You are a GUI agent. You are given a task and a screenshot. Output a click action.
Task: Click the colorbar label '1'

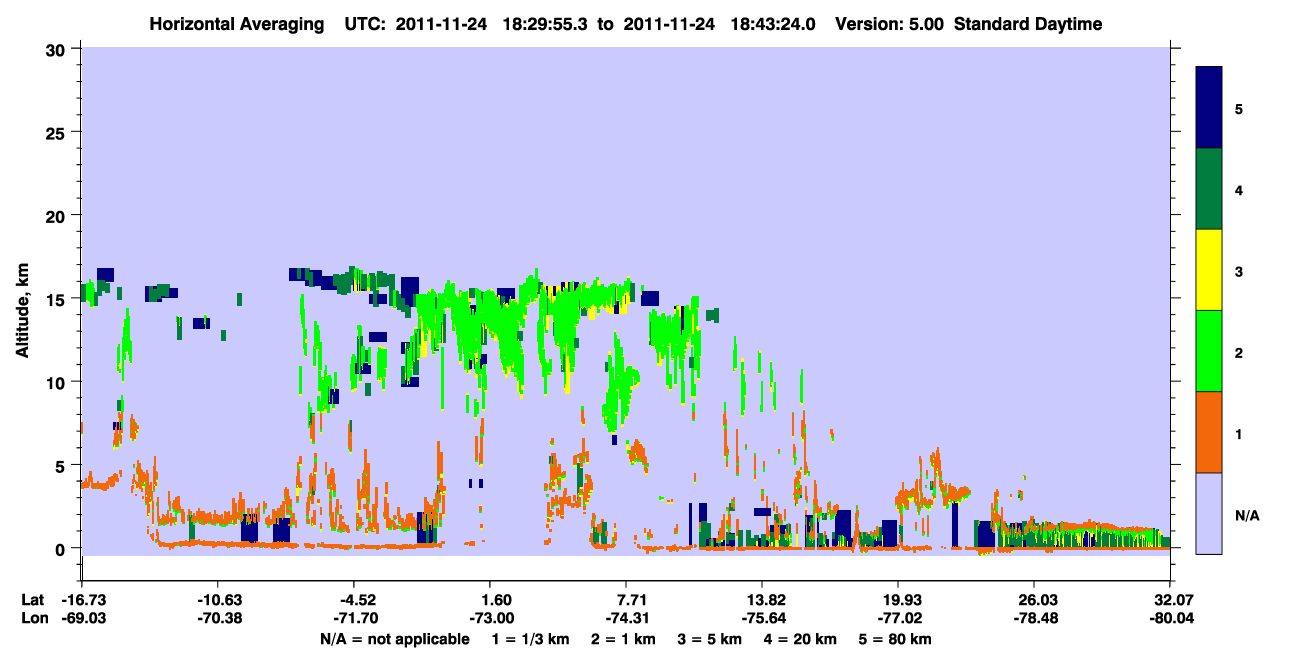tap(1239, 432)
